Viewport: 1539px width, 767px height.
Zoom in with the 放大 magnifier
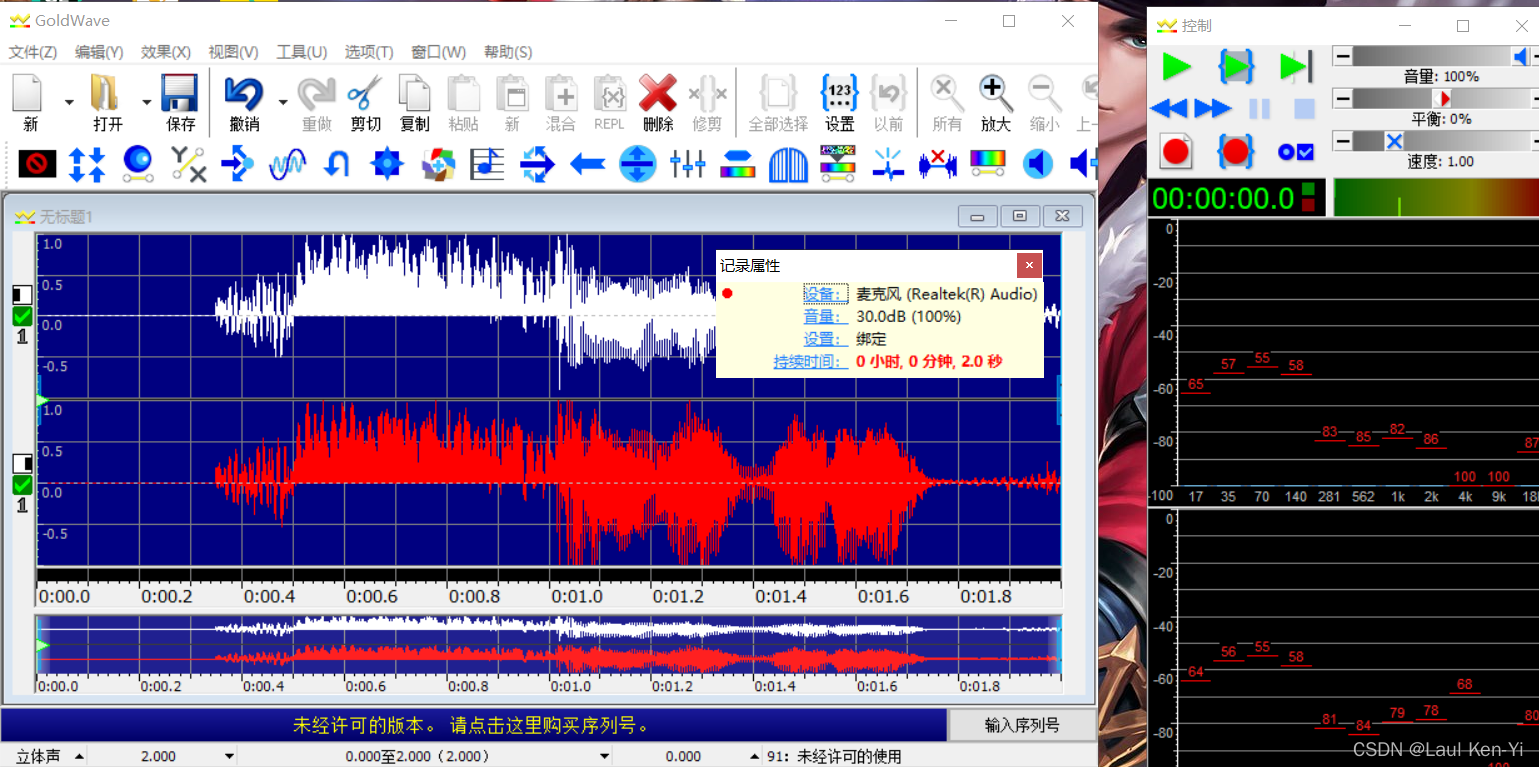[x=995, y=93]
